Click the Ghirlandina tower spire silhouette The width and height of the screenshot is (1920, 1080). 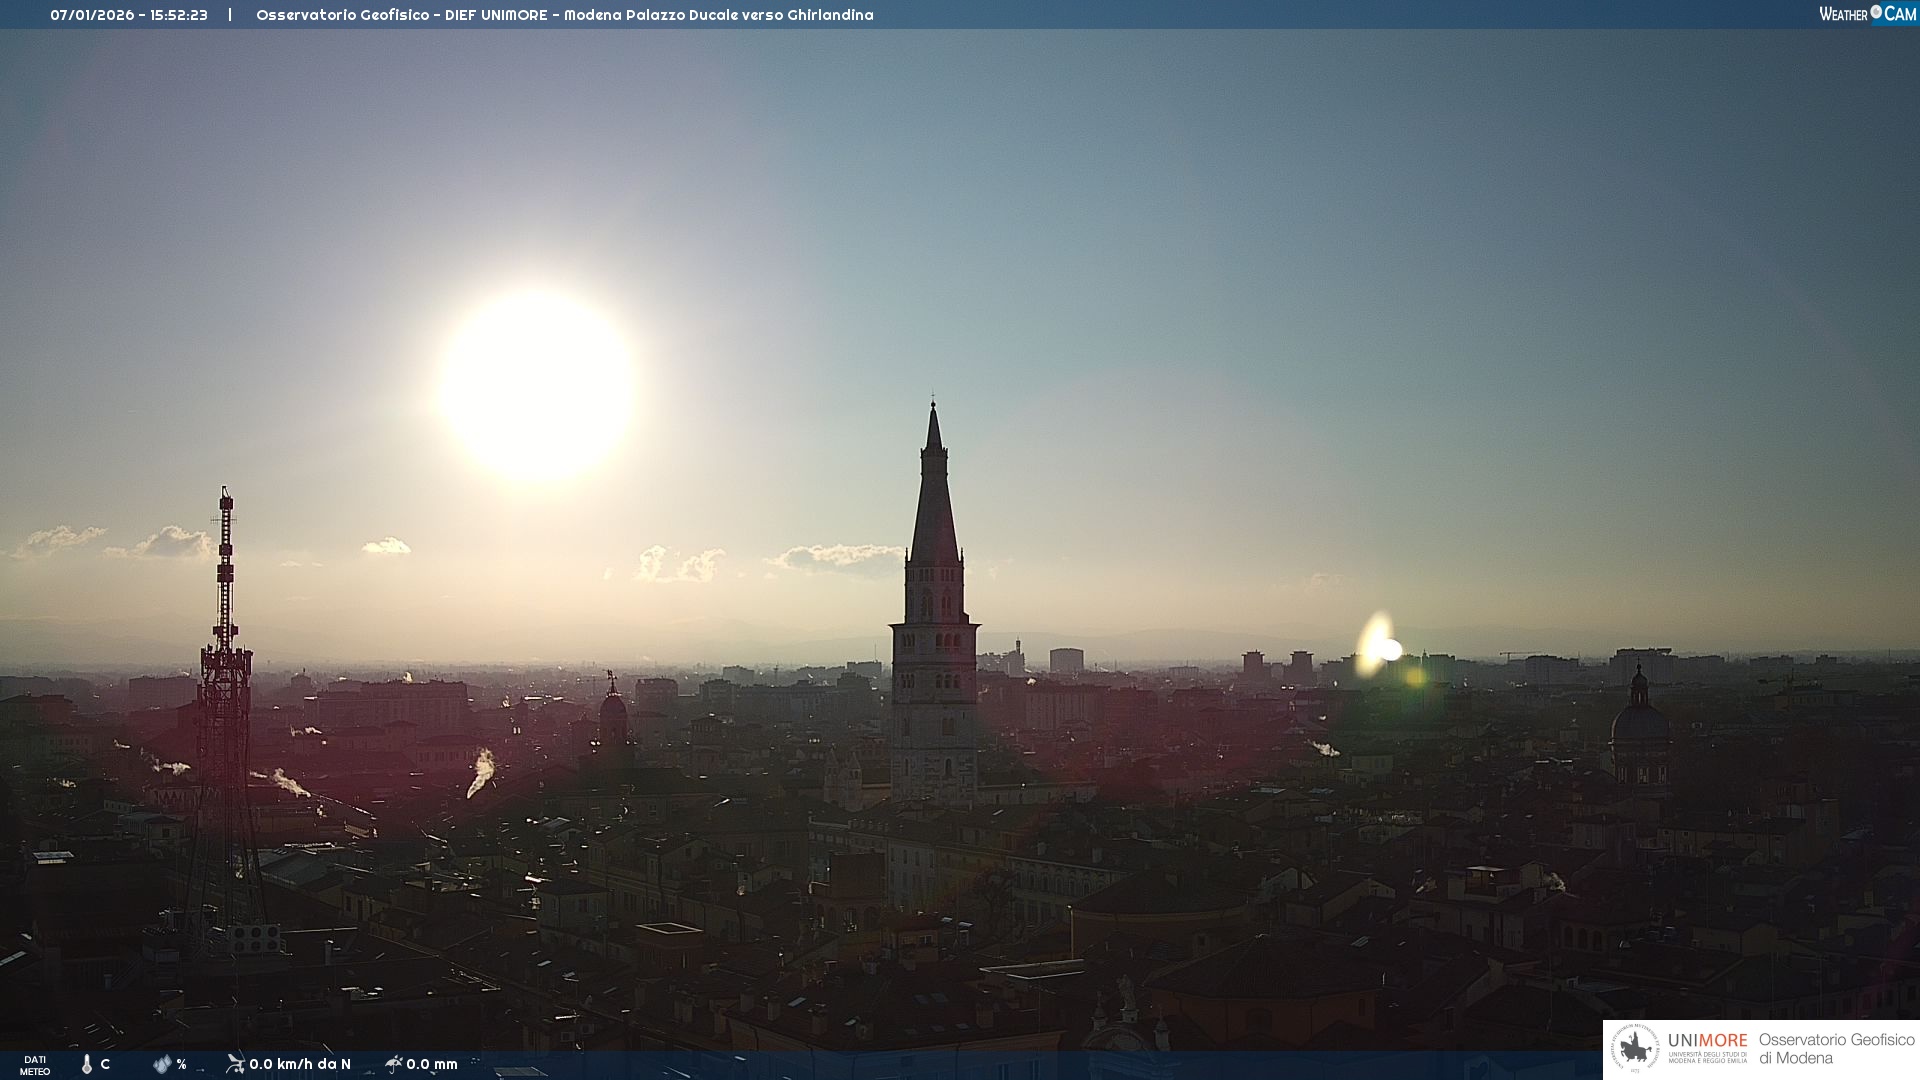934,500
